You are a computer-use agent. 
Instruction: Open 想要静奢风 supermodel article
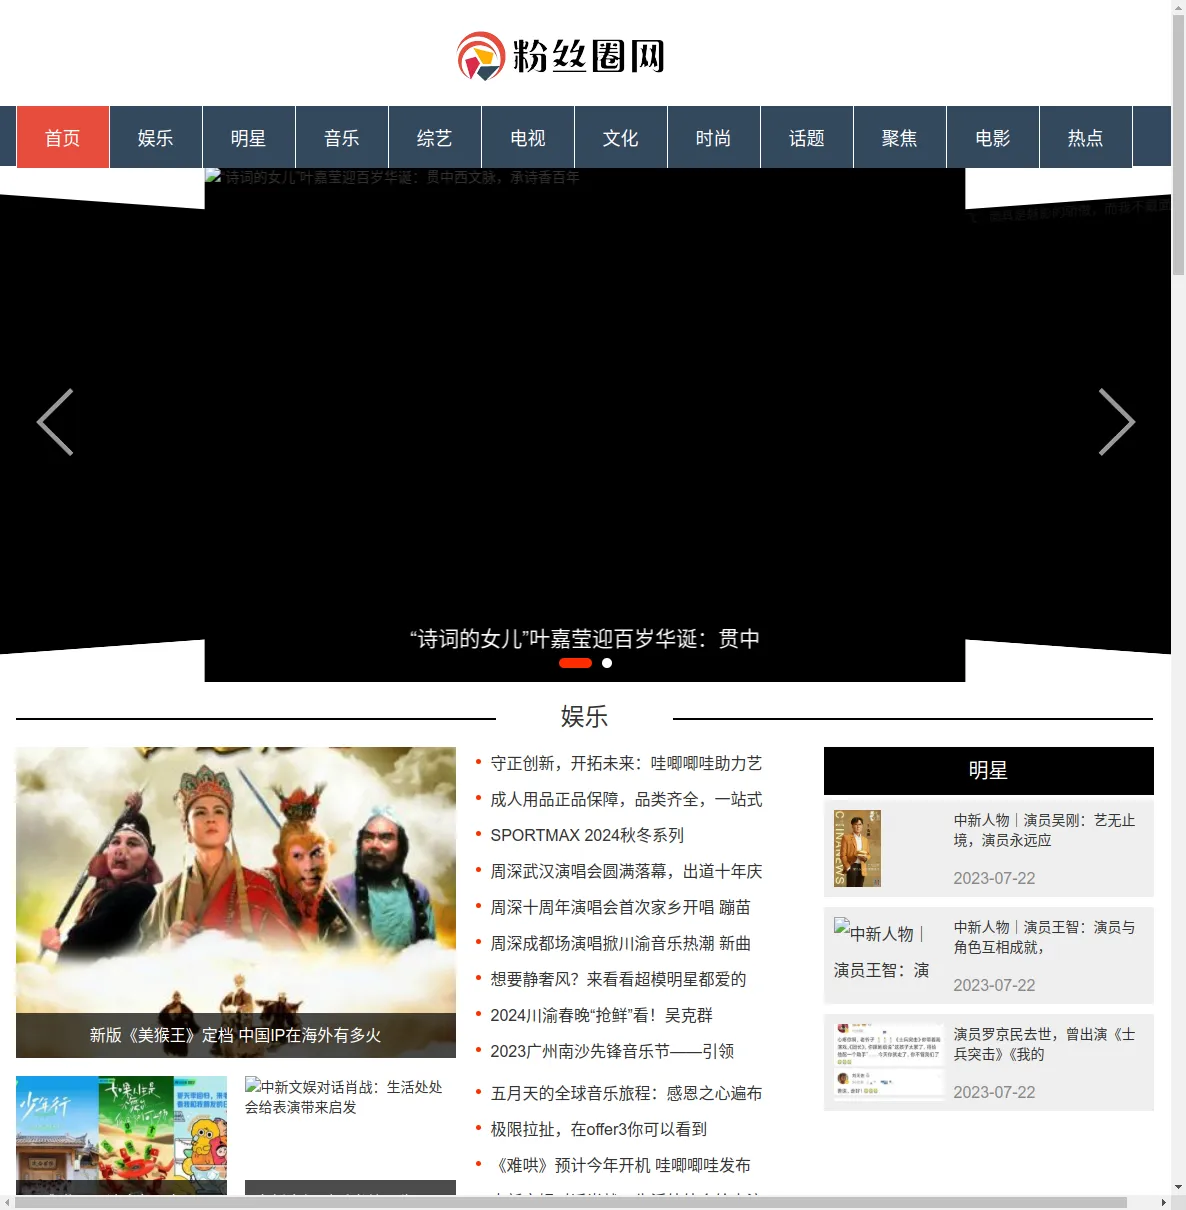click(x=618, y=979)
